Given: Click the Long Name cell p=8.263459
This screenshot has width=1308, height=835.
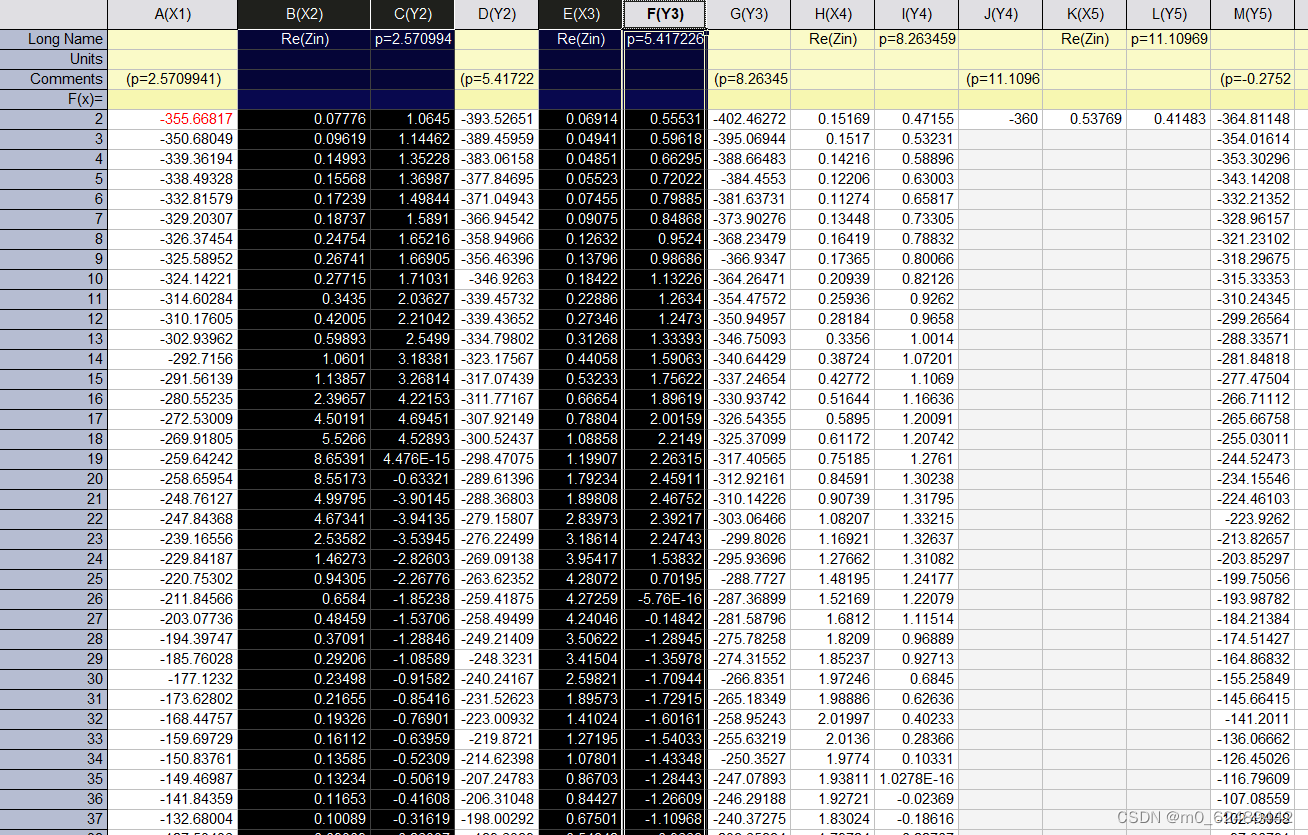Looking at the screenshot, I should click(916, 39).
